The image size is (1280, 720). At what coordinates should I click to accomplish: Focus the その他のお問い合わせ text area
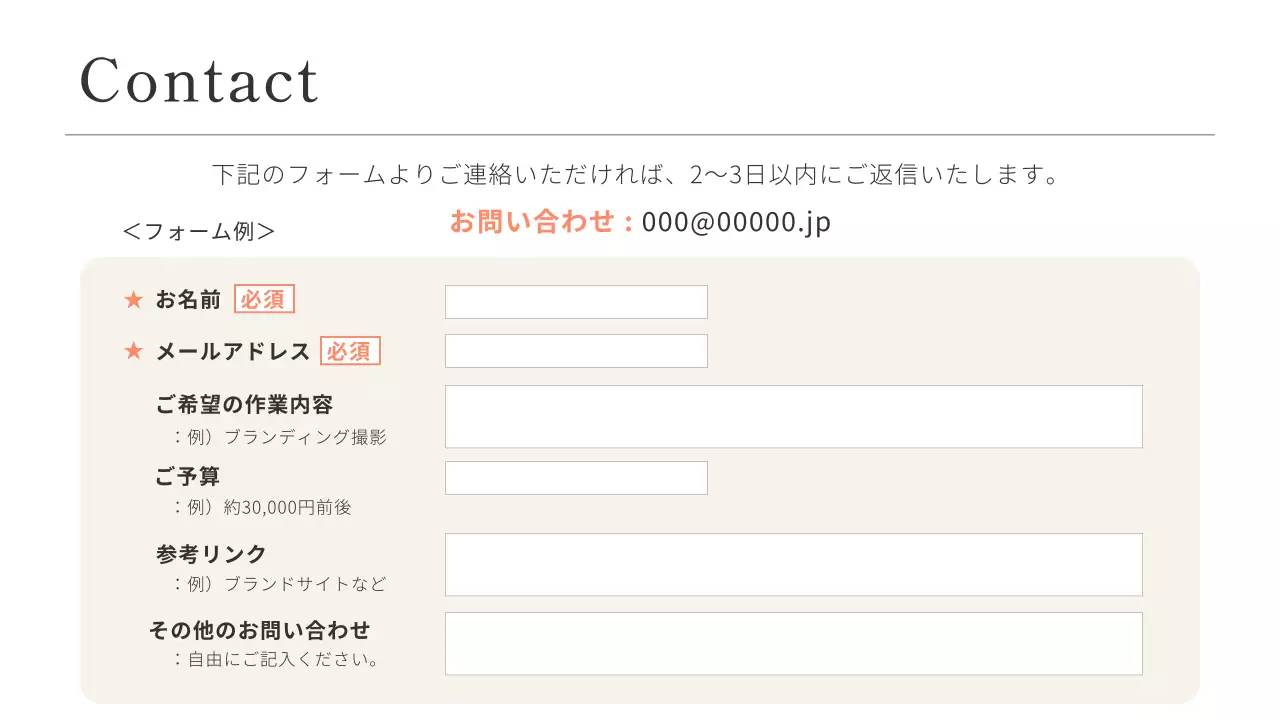793,644
